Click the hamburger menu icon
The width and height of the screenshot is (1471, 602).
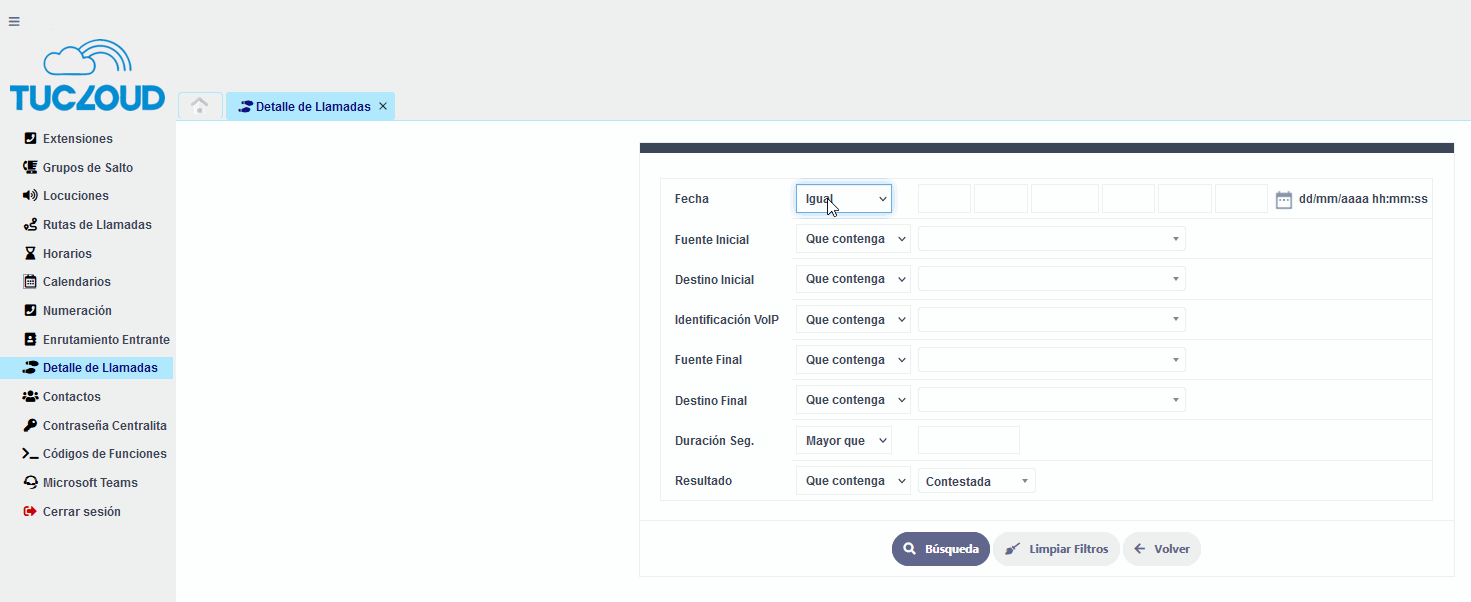point(14,21)
